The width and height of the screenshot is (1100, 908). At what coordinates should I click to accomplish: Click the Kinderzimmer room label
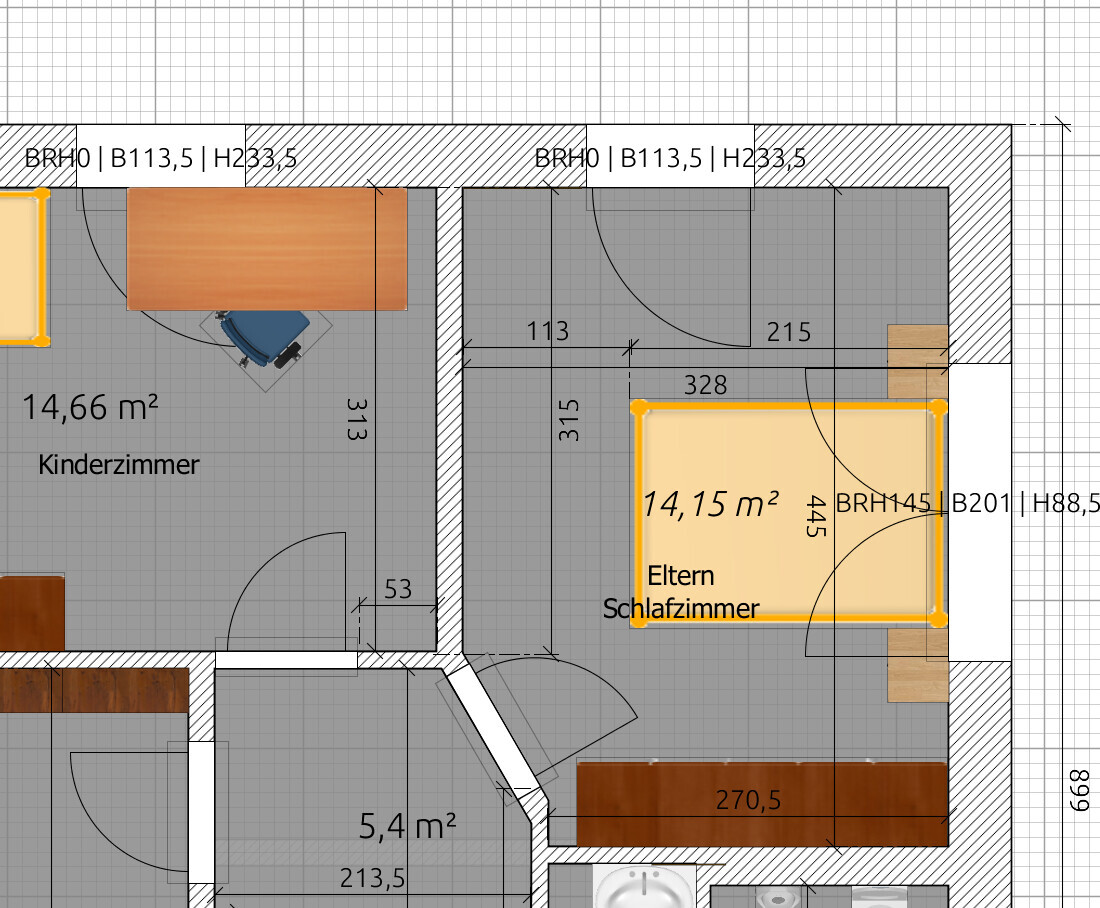pyautogui.click(x=119, y=465)
